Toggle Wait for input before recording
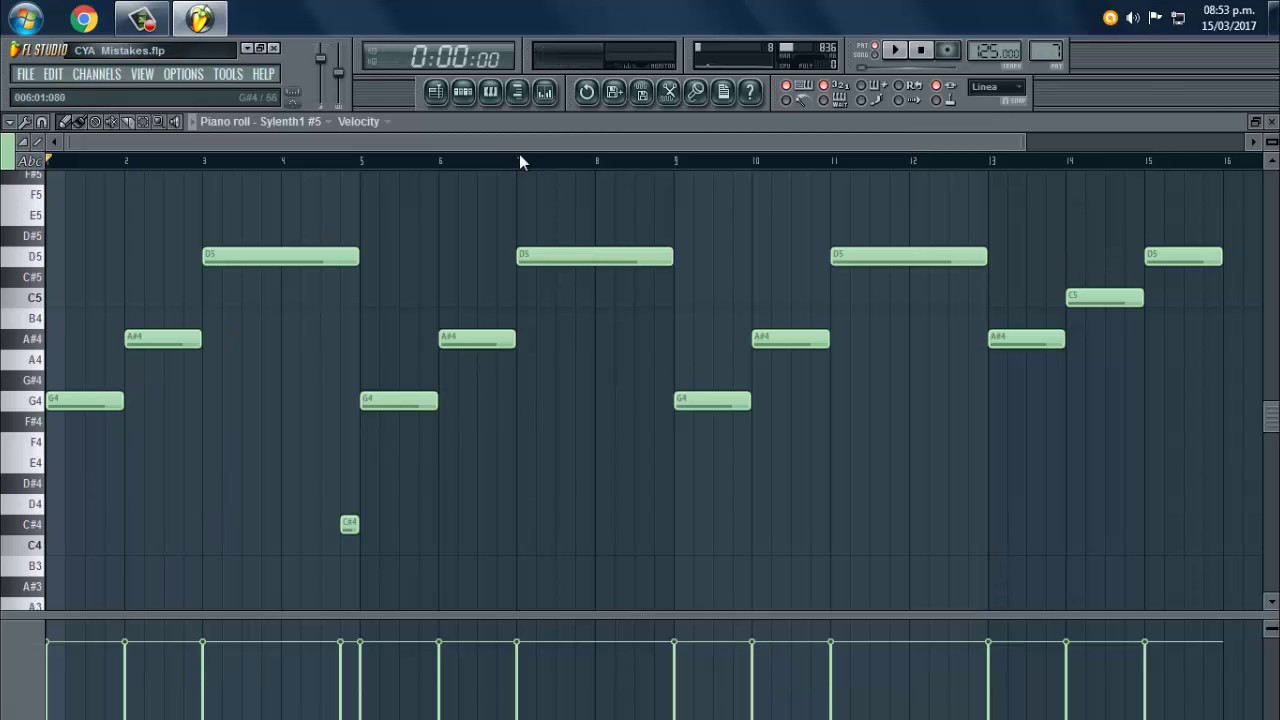 [835, 100]
